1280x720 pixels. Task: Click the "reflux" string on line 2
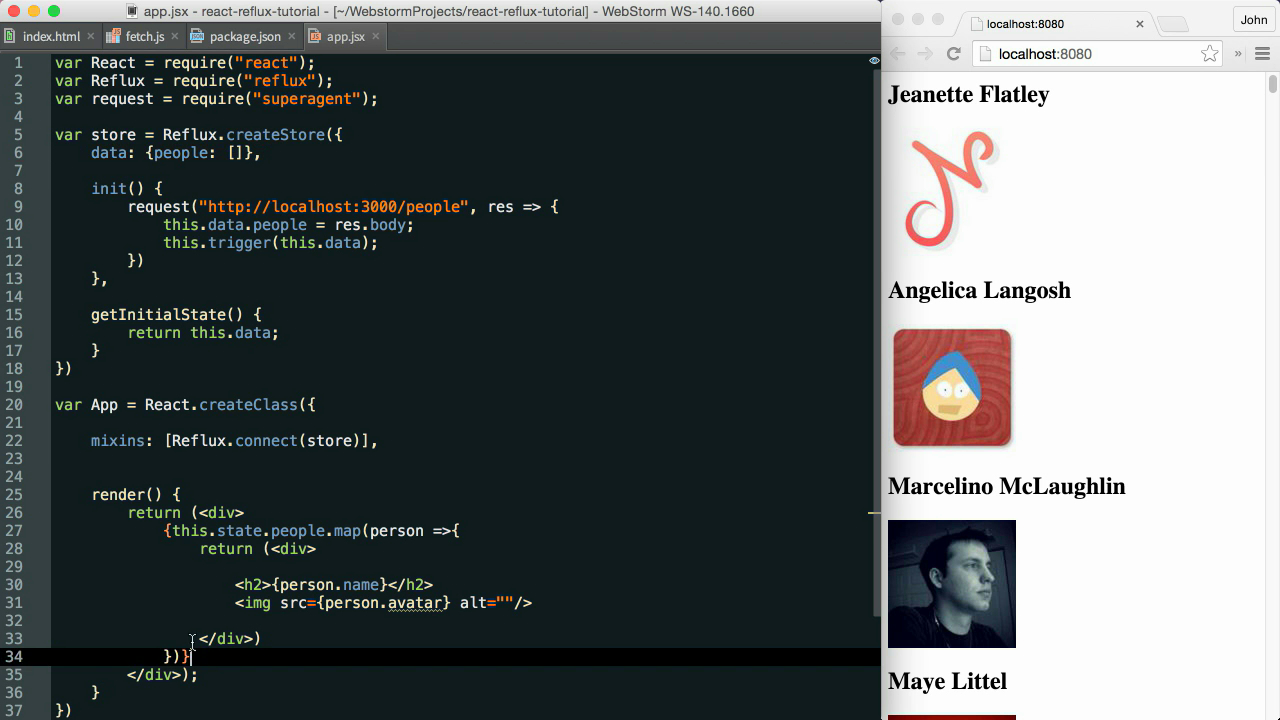(x=279, y=81)
